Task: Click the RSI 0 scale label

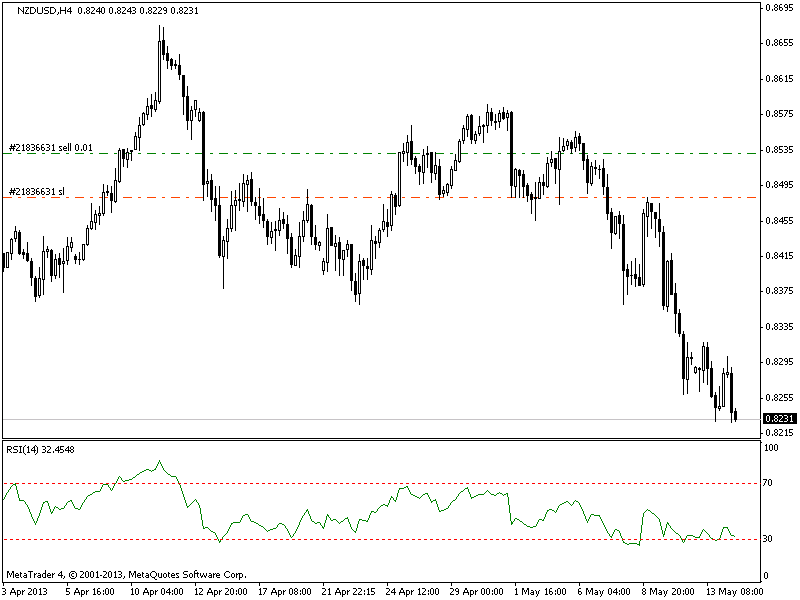Action: coord(766,576)
